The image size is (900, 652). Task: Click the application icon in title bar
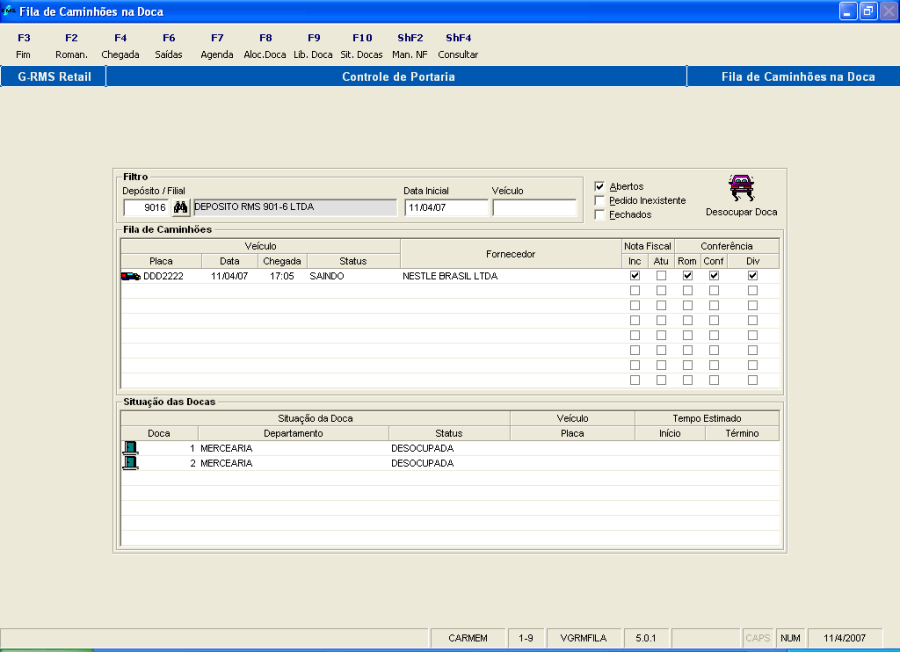pyautogui.click(x=9, y=11)
